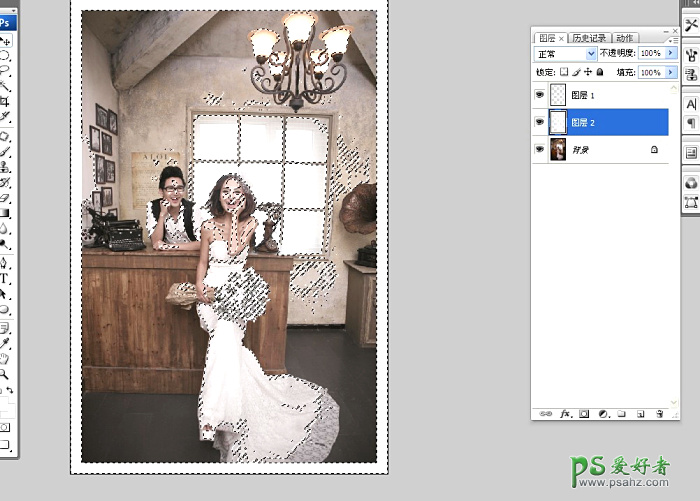Click the 背景 layer thumbnail
Viewport: 700px width, 501px height.
click(558, 149)
